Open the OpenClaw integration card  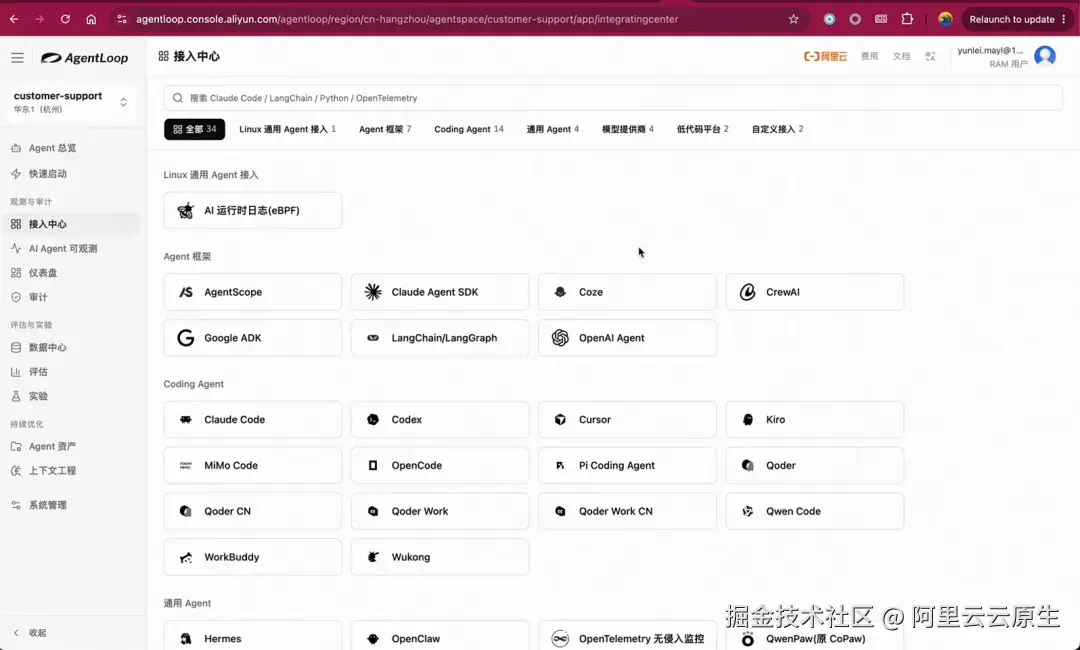pos(440,636)
